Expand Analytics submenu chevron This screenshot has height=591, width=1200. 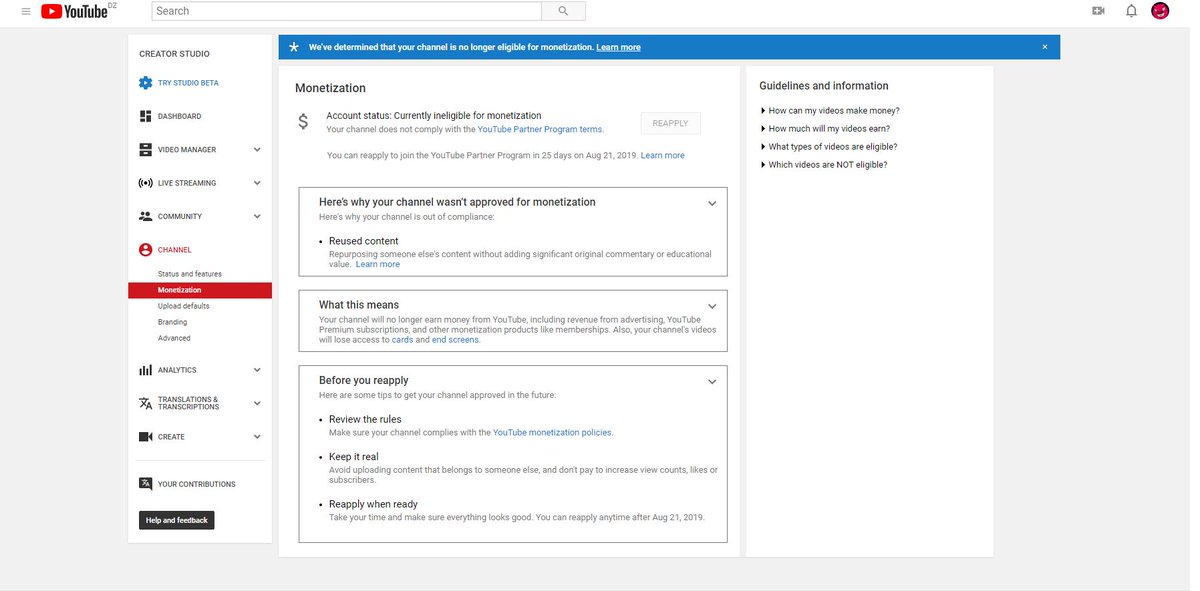(257, 370)
